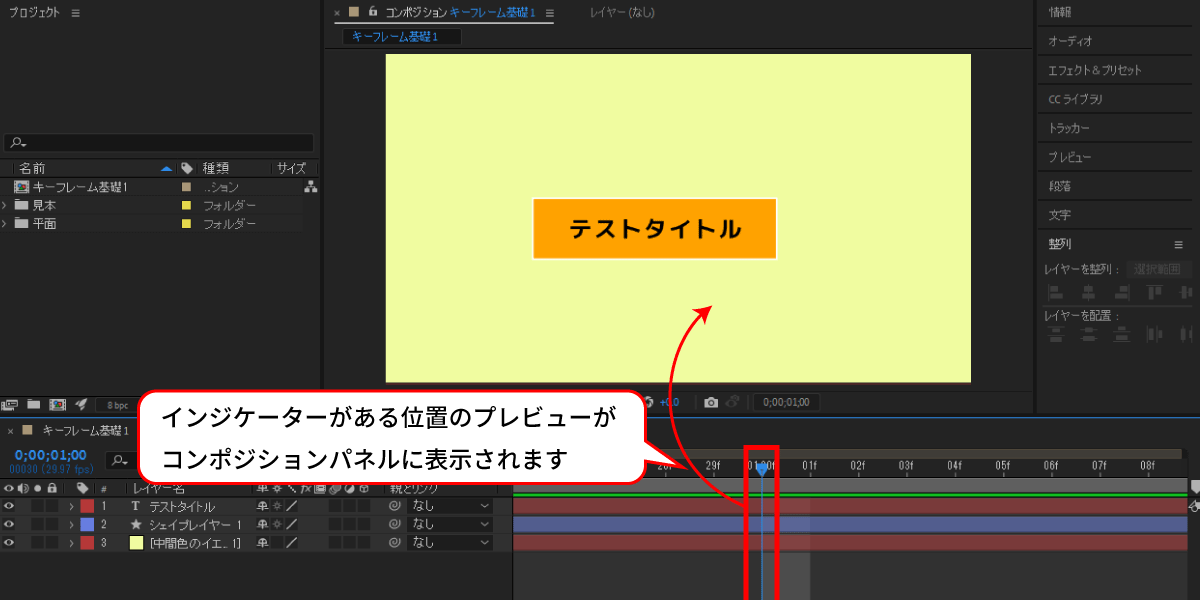Click the distribute top edges icon
This screenshot has height=600, width=1200.
(1055, 334)
